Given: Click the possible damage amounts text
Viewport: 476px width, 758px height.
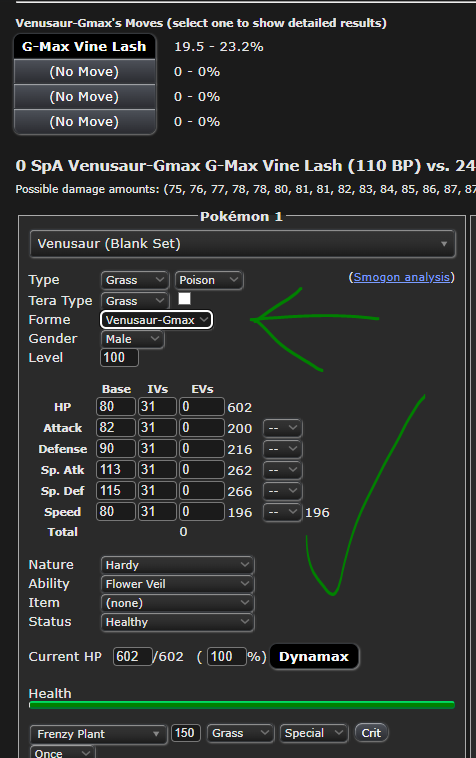Looking at the screenshot, I should (x=245, y=189).
